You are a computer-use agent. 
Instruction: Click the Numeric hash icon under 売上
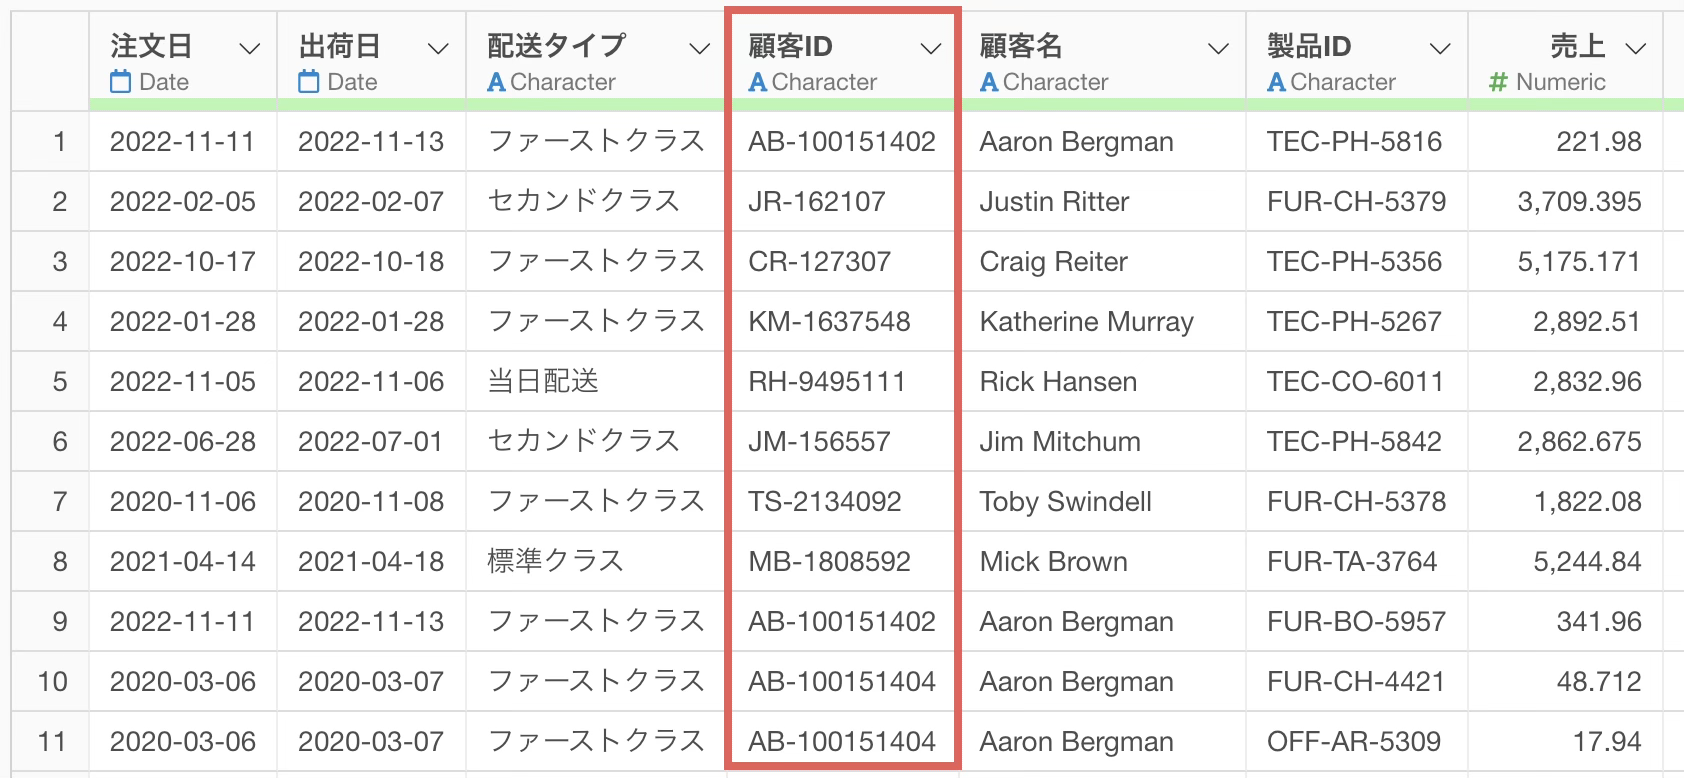click(1497, 82)
